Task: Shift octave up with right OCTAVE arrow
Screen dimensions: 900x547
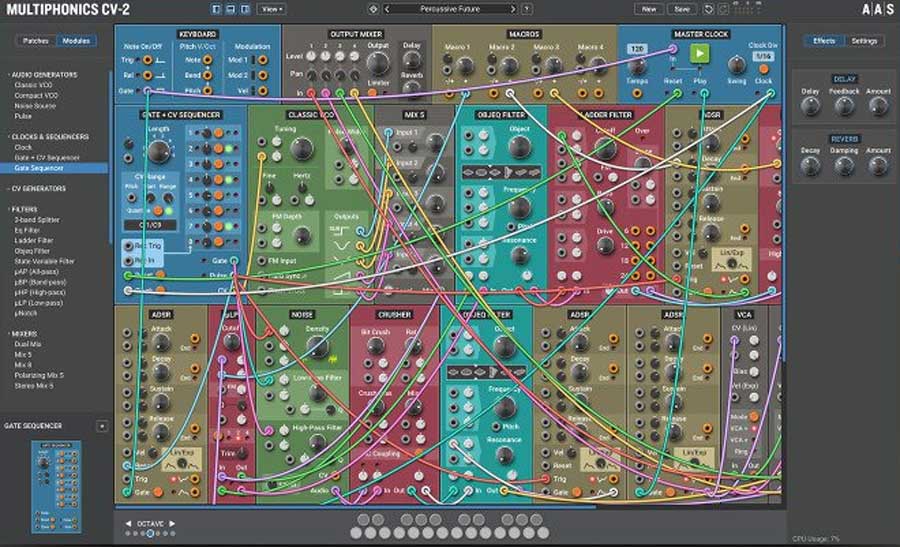Action: (172, 523)
